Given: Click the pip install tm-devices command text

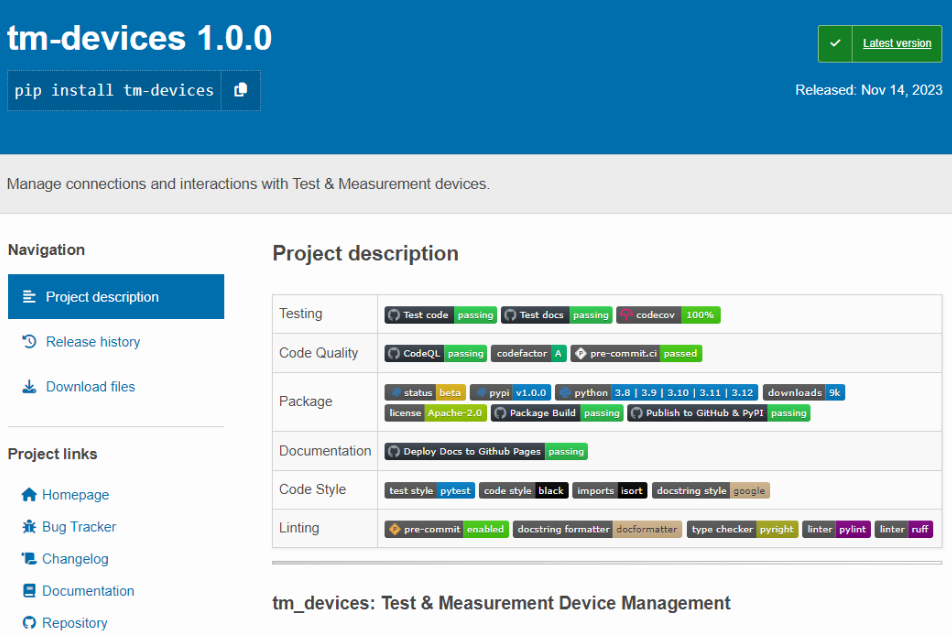Looking at the screenshot, I should [114, 90].
